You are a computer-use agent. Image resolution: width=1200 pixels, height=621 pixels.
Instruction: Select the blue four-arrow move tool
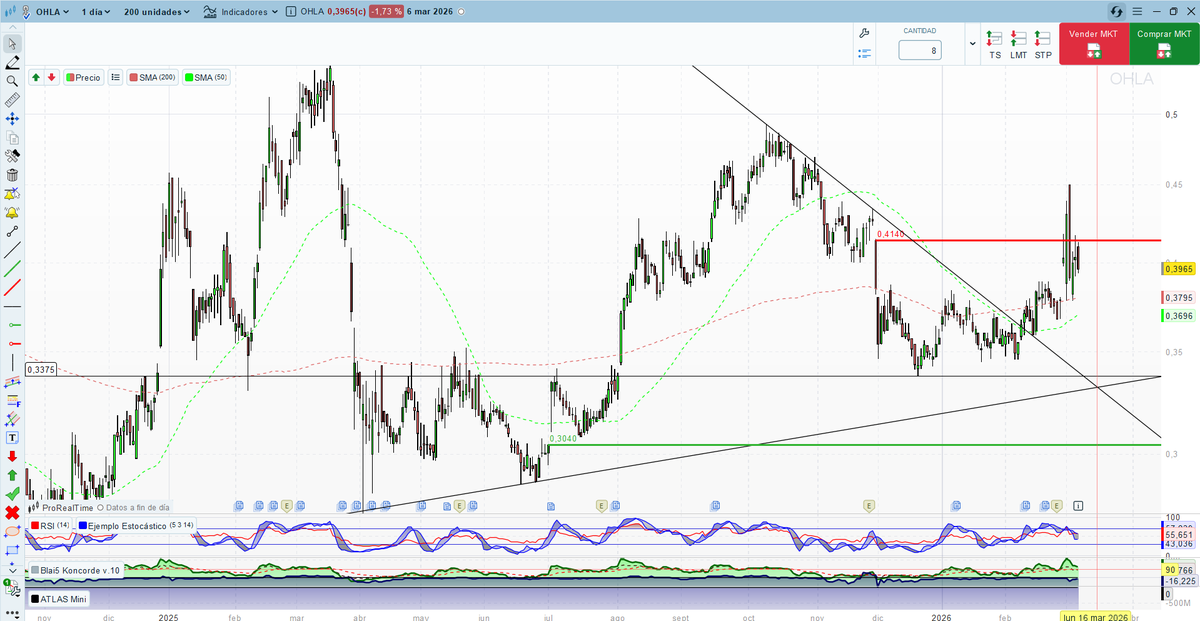(x=12, y=119)
